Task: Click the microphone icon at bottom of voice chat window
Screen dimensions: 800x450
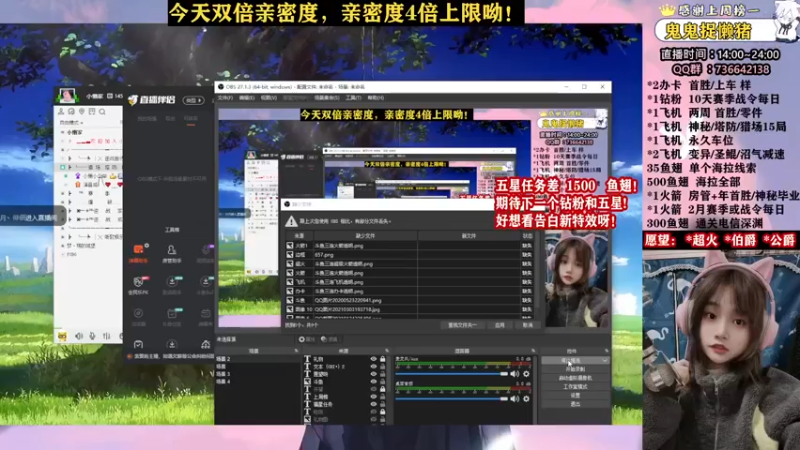Action: [92, 336]
